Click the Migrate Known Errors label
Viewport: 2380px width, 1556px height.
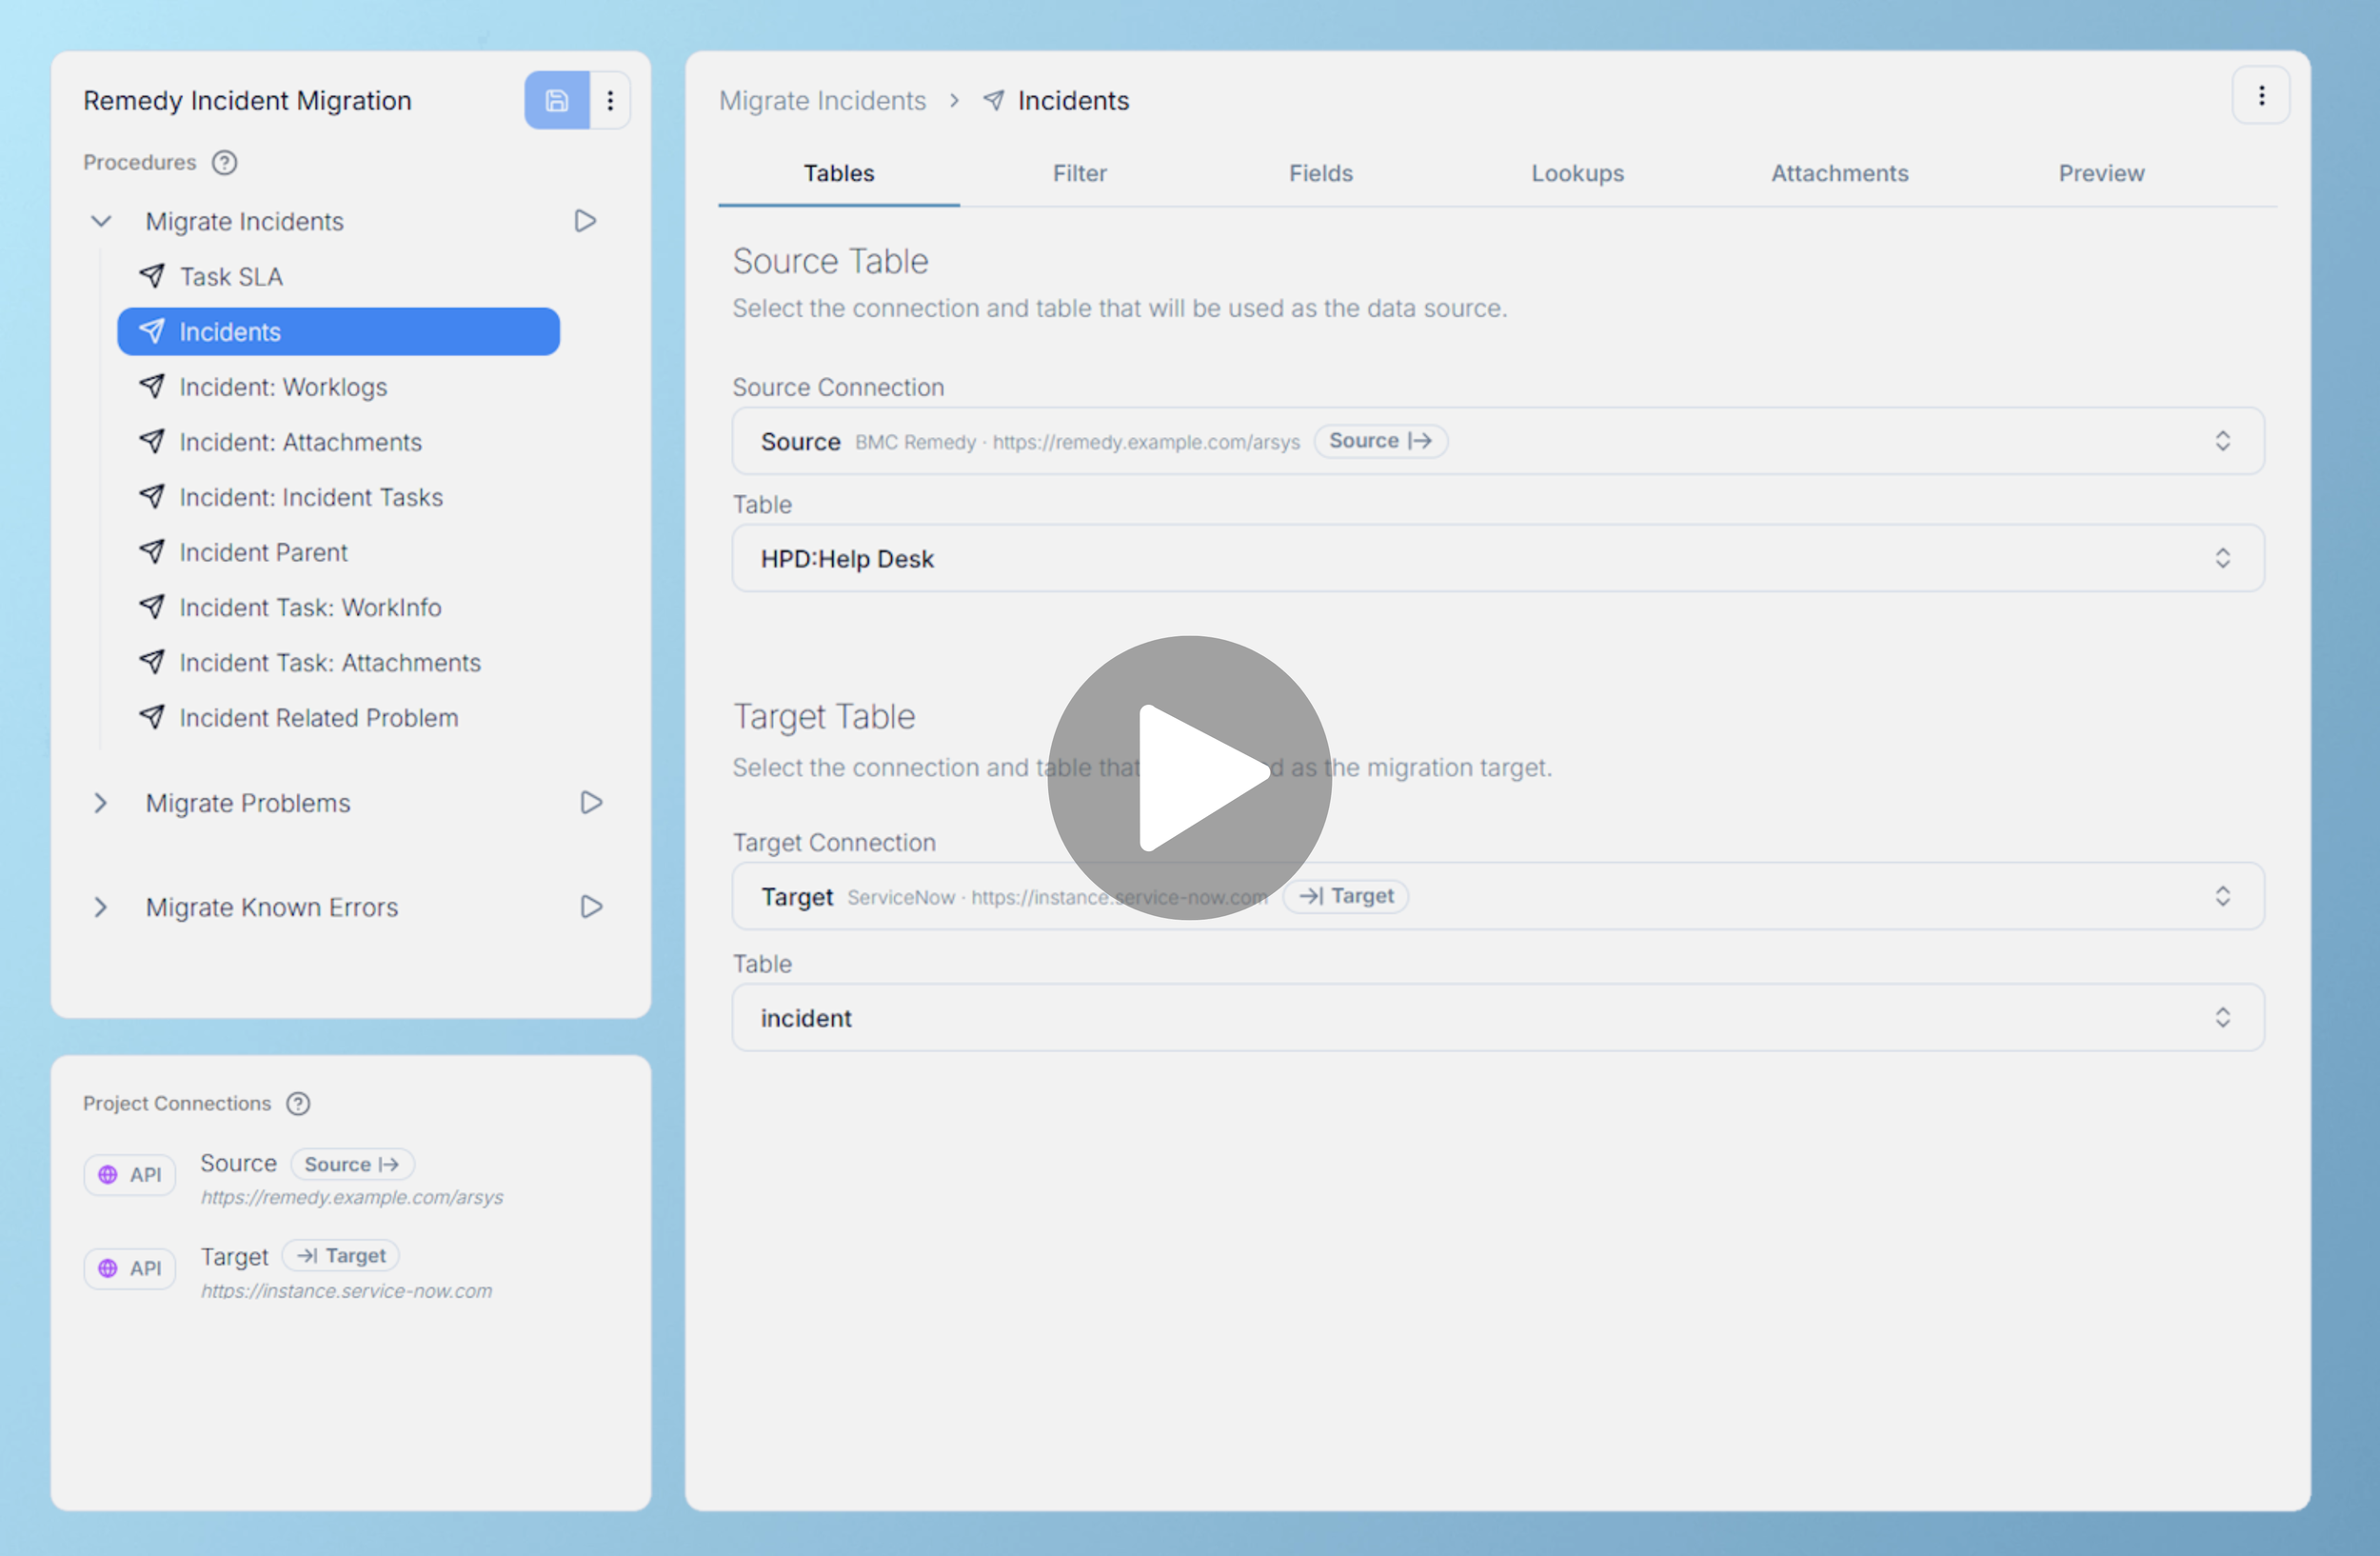tap(272, 907)
